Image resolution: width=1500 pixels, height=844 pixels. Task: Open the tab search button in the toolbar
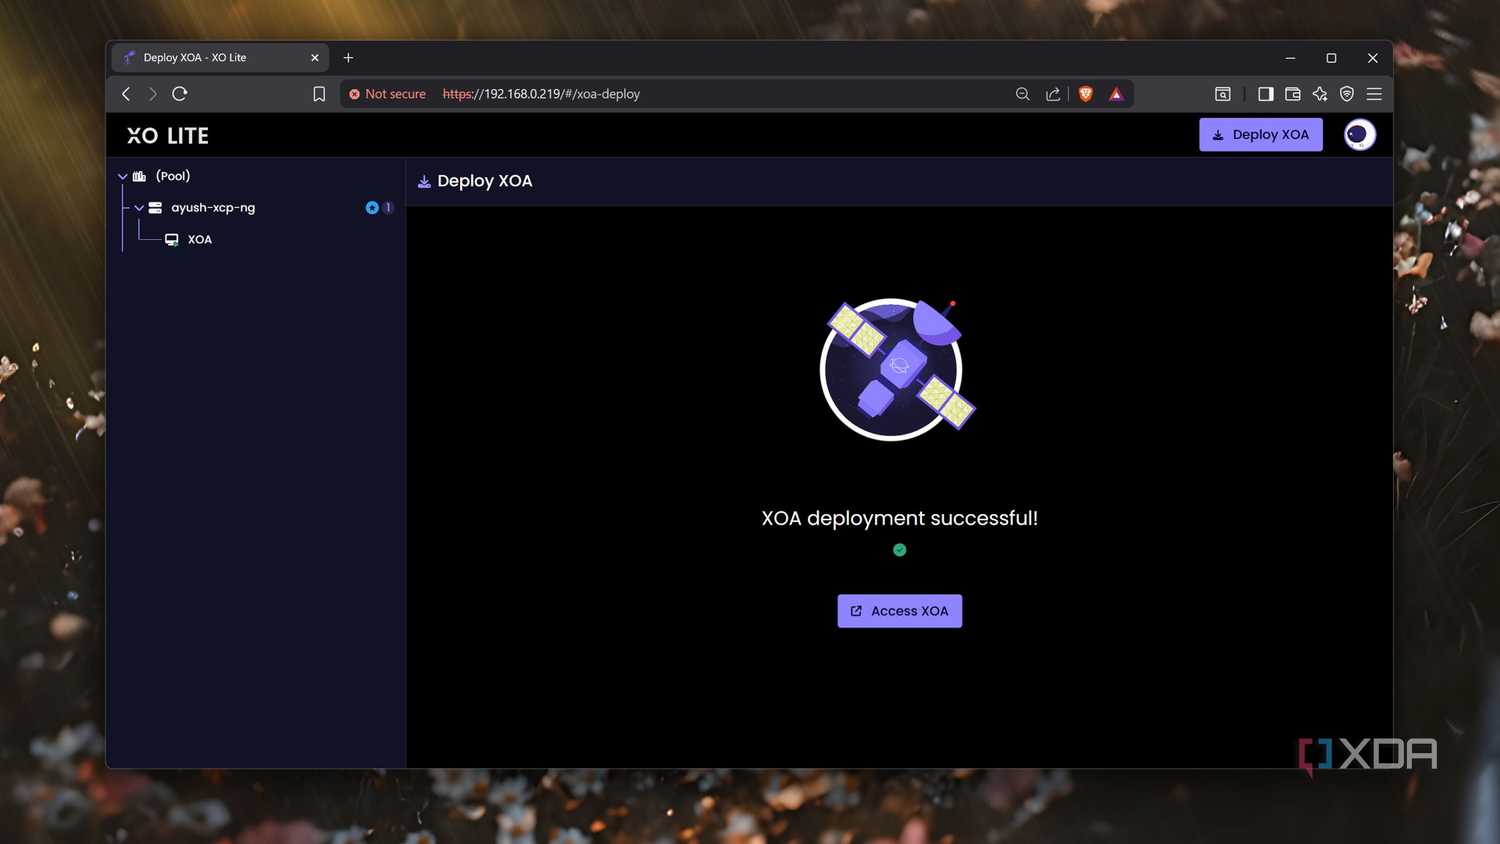click(1222, 94)
